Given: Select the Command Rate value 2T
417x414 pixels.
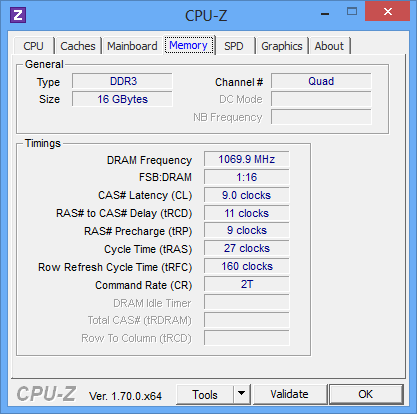Looking at the screenshot, I should click(247, 284).
